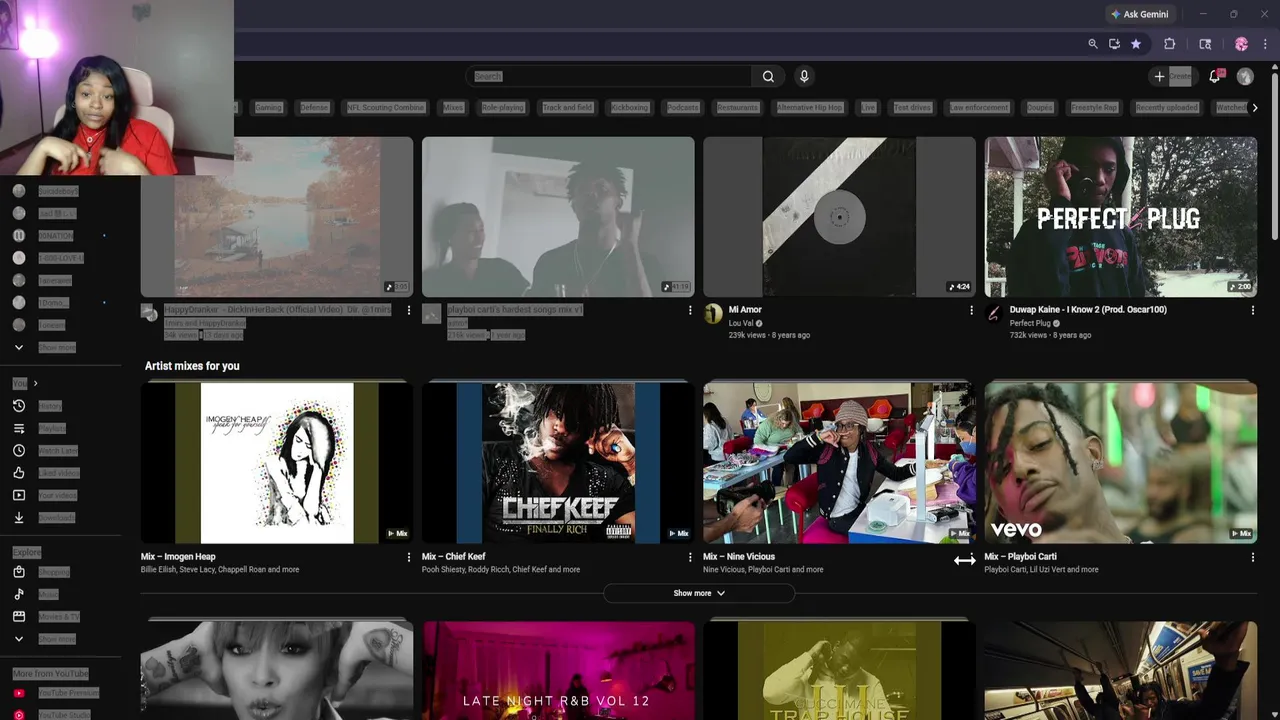The image size is (1280, 720).
Task: Click the browser zoom magnifier icon
Action: pyautogui.click(x=1093, y=44)
